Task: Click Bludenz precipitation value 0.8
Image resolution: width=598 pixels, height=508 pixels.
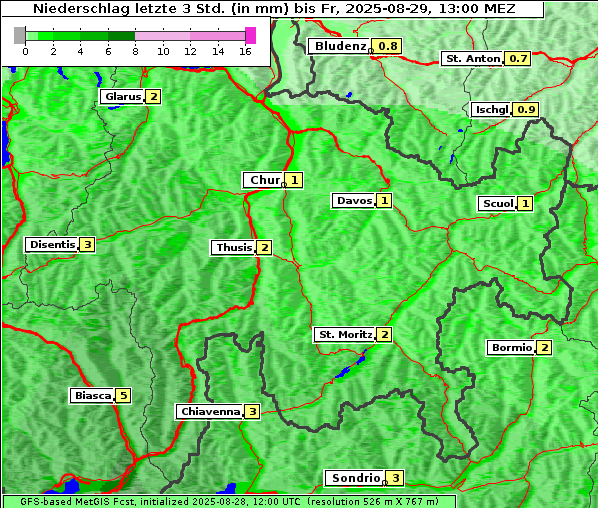Action: point(387,47)
